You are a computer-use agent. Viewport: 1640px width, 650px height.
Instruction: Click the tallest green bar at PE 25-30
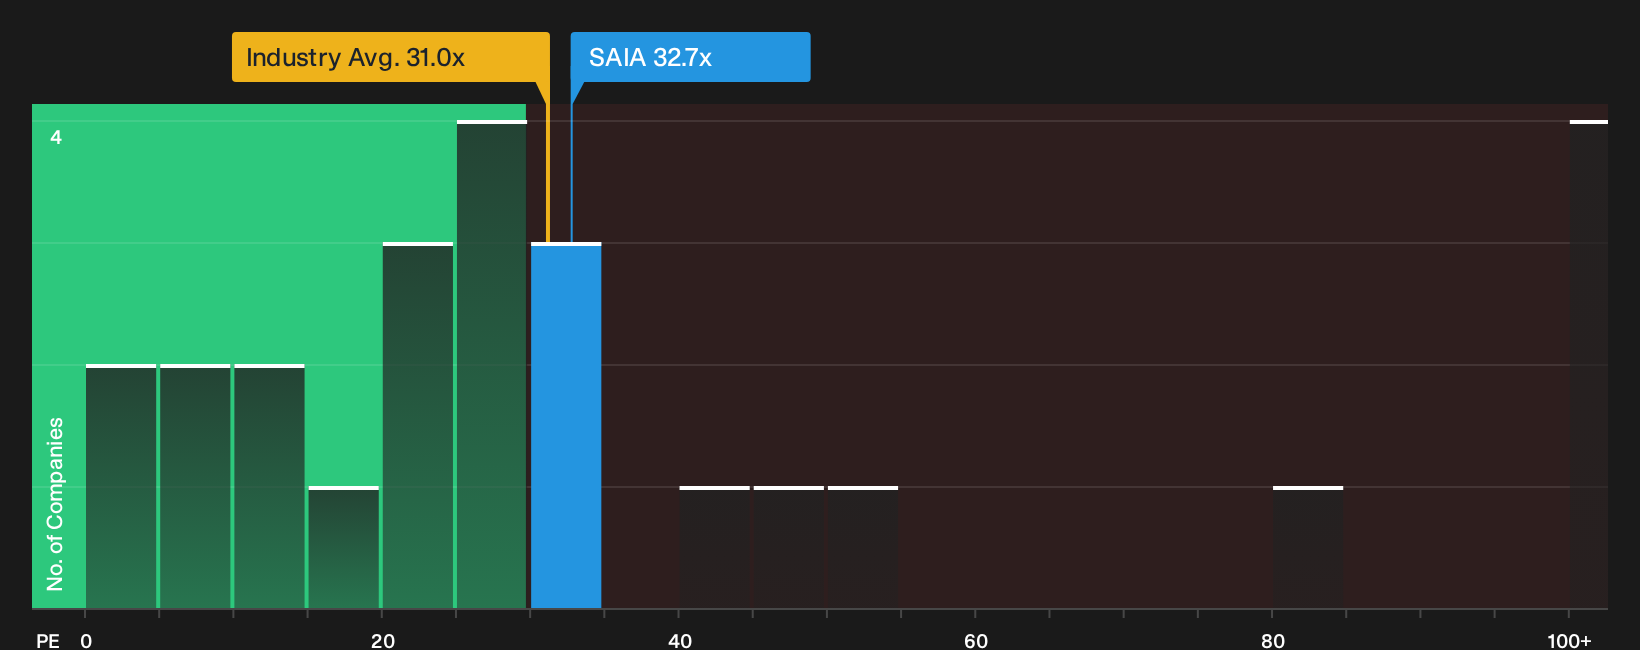(x=492, y=365)
